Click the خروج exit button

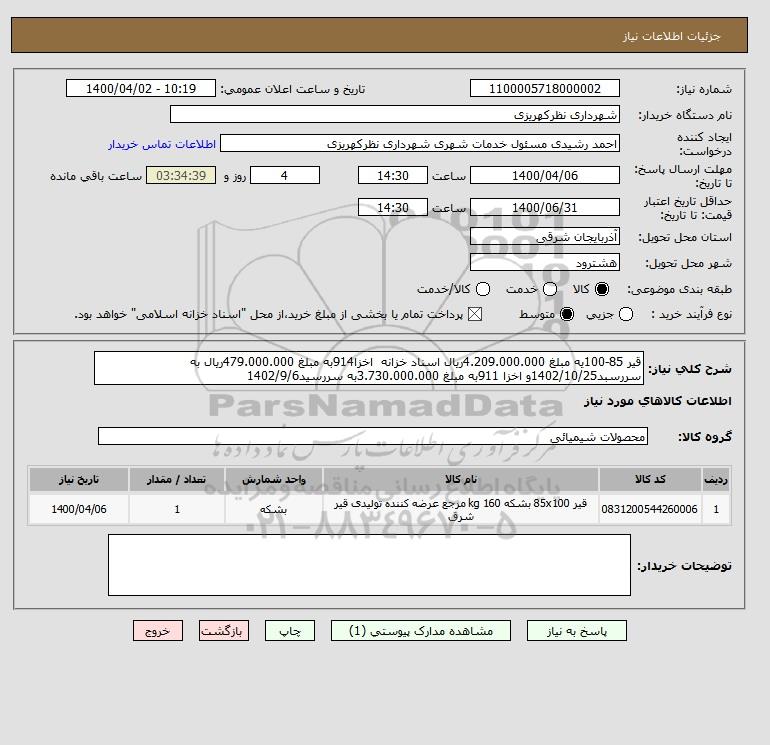(158, 631)
